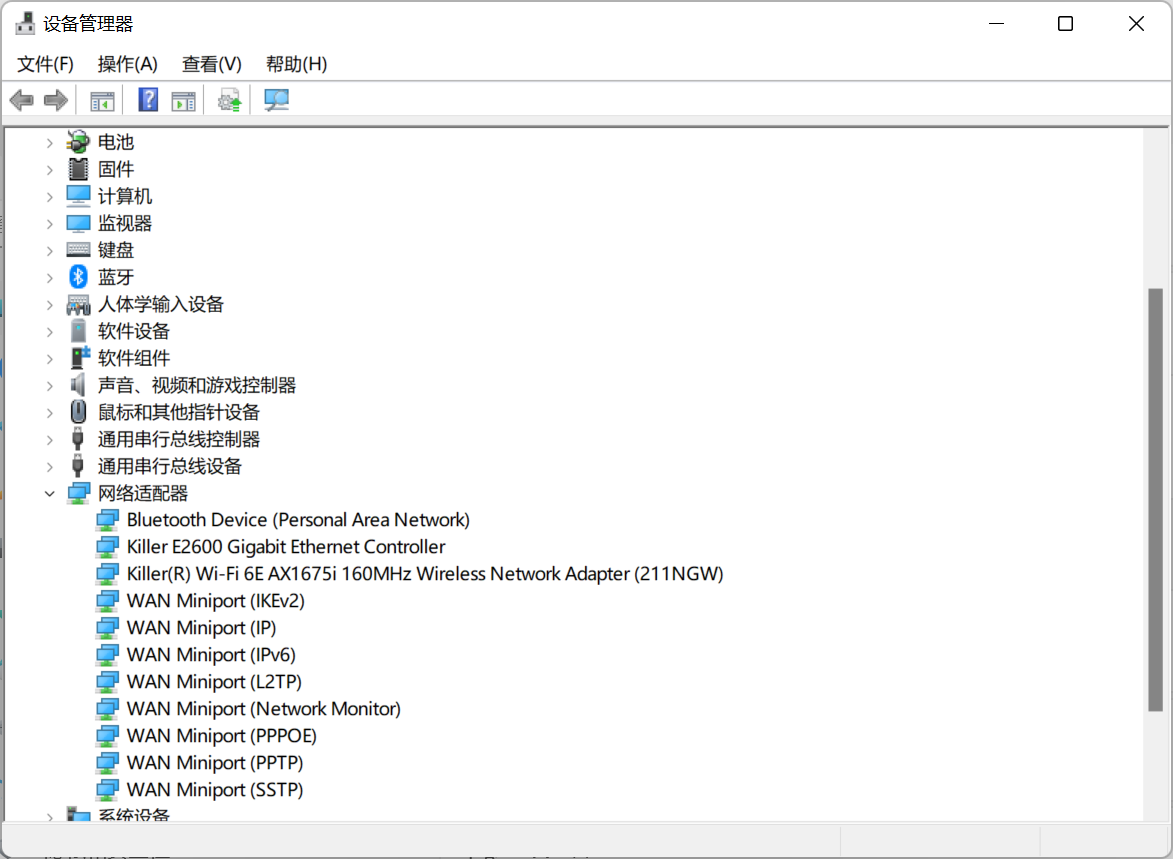
Task: Click the Bluetooth Device adapter icon
Action: tap(107, 520)
